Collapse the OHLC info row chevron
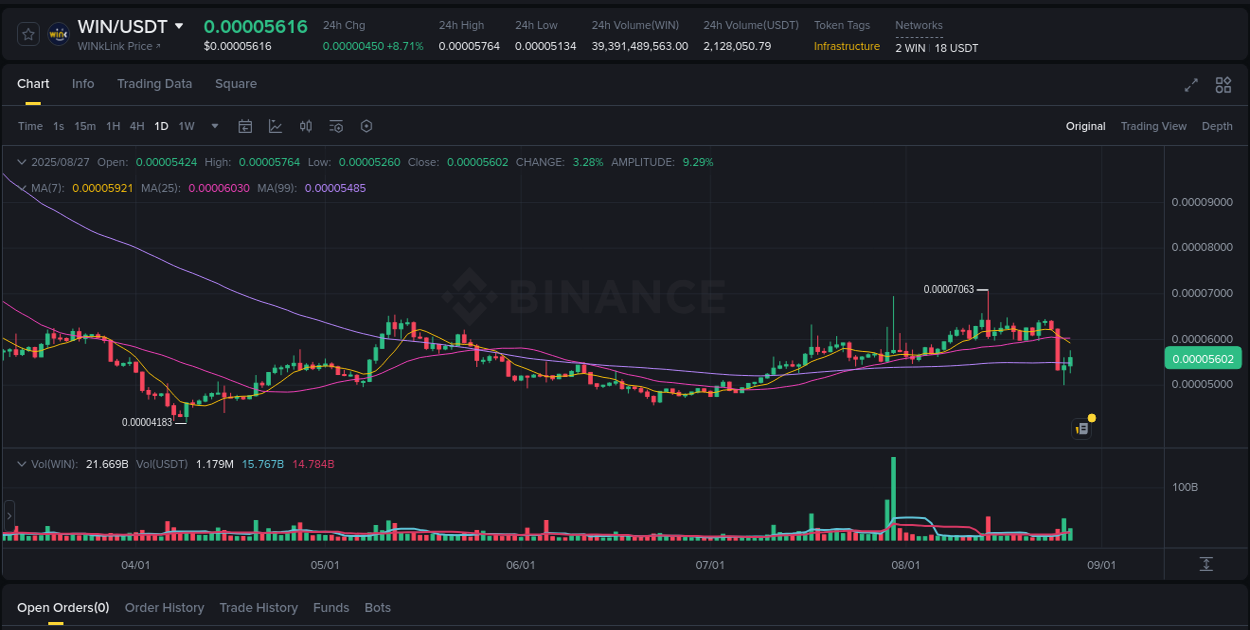 [x=22, y=161]
